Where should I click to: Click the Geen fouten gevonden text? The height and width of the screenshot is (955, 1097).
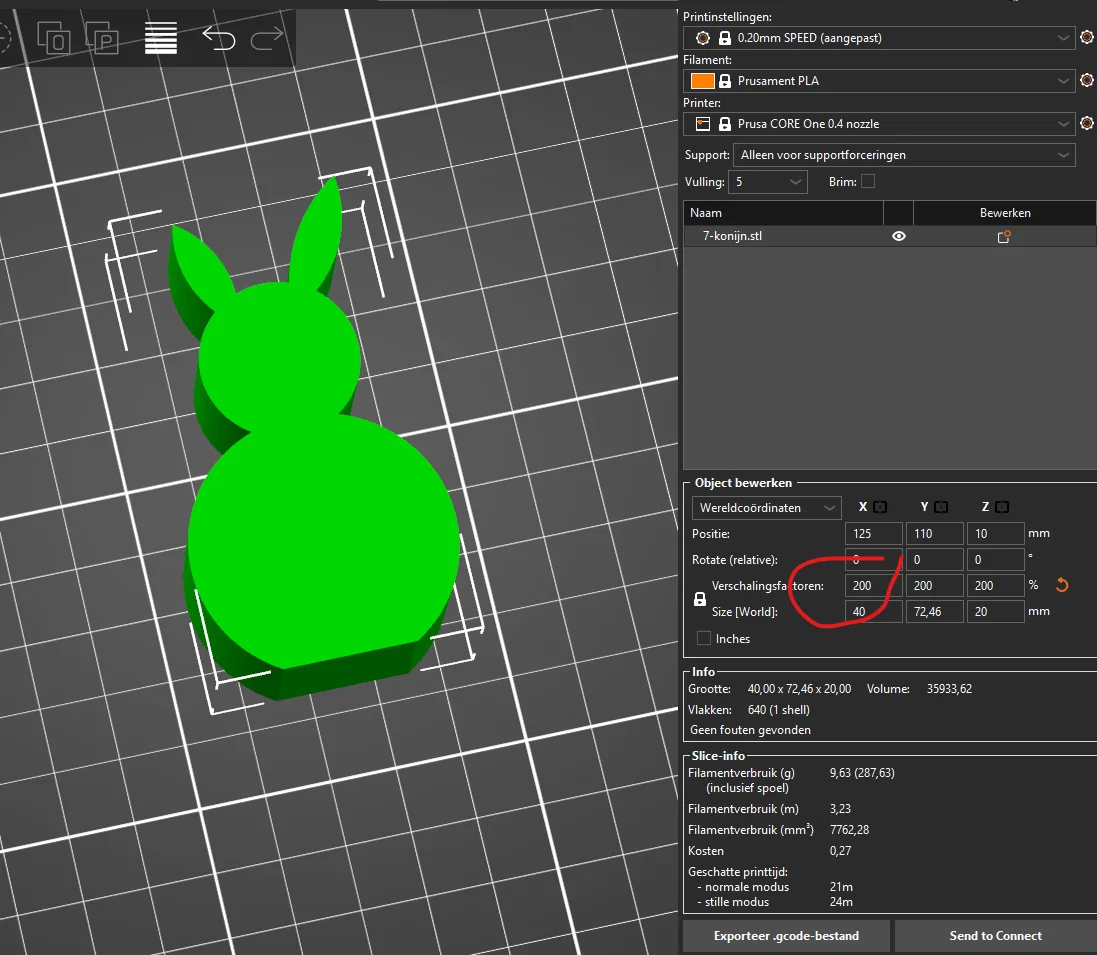(750, 730)
